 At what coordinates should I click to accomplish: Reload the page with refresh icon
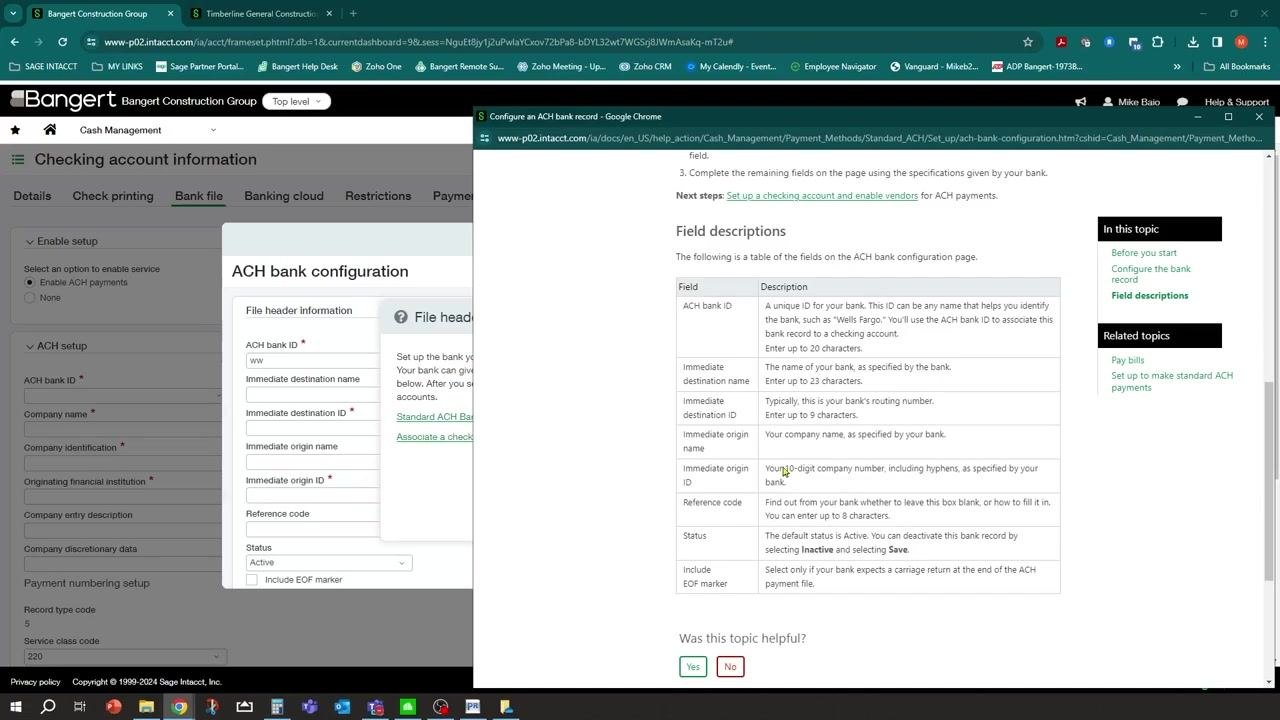tap(62, 42)
